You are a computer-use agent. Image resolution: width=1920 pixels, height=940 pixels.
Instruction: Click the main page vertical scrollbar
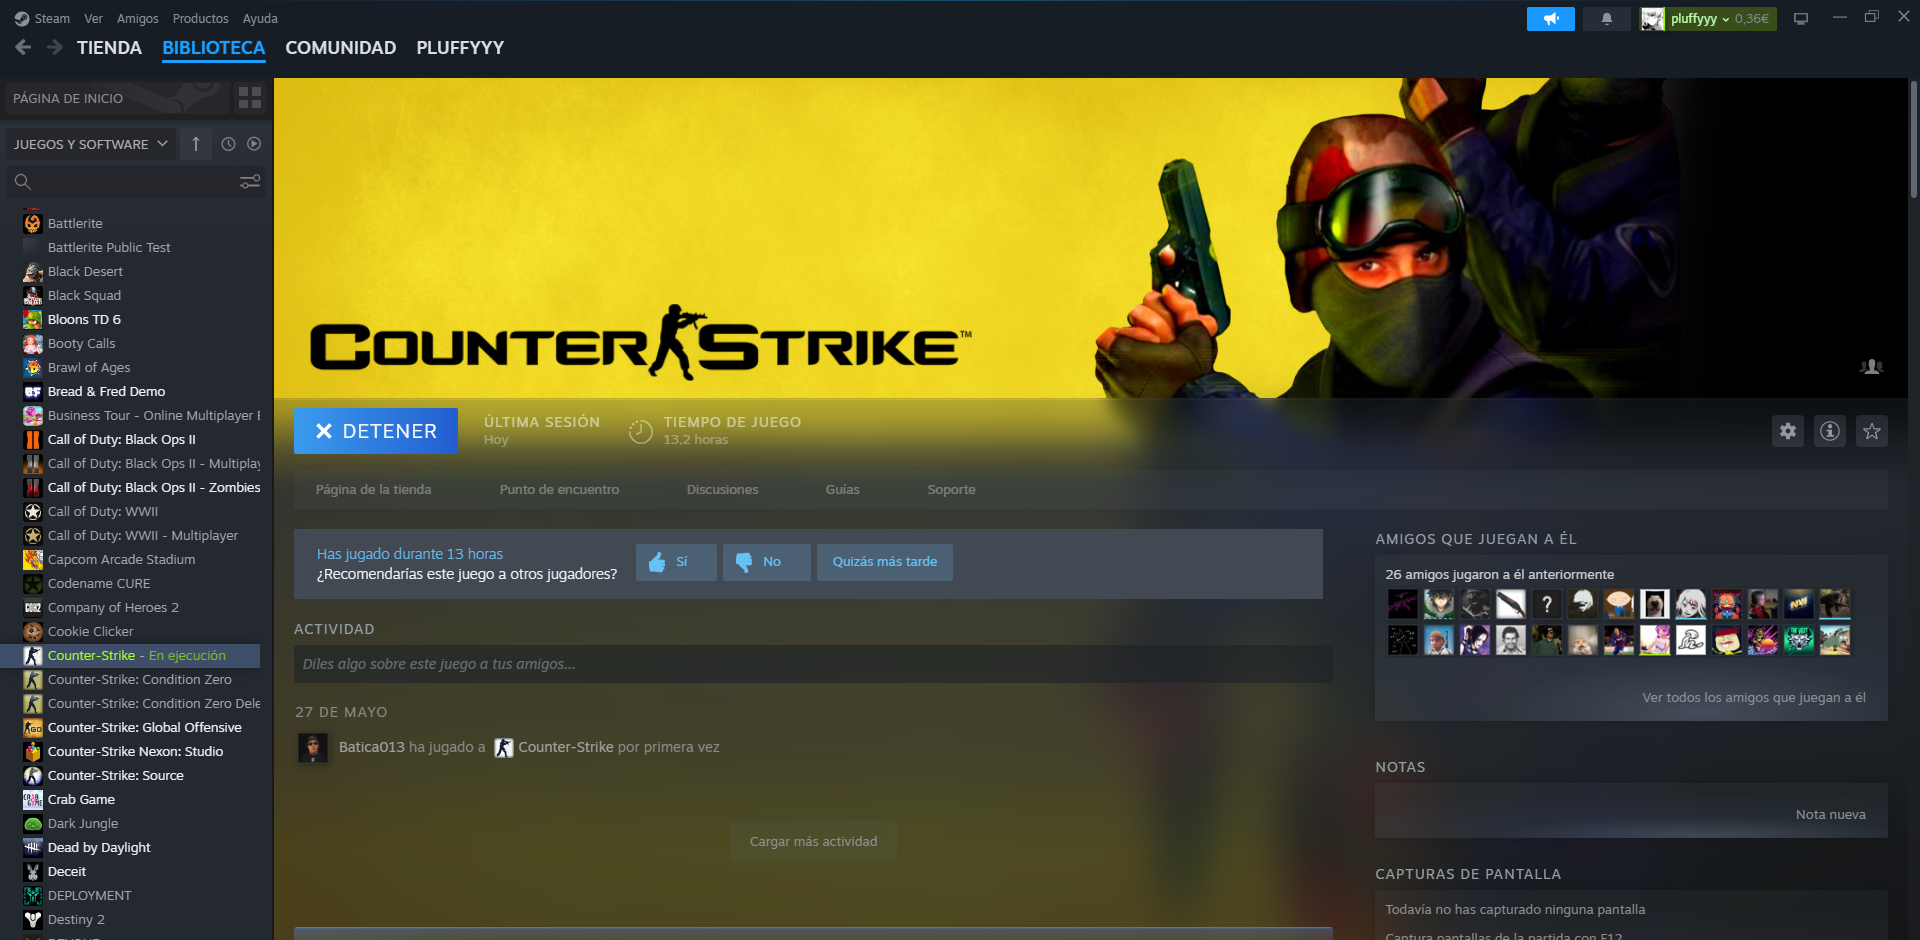(1913, 140)
